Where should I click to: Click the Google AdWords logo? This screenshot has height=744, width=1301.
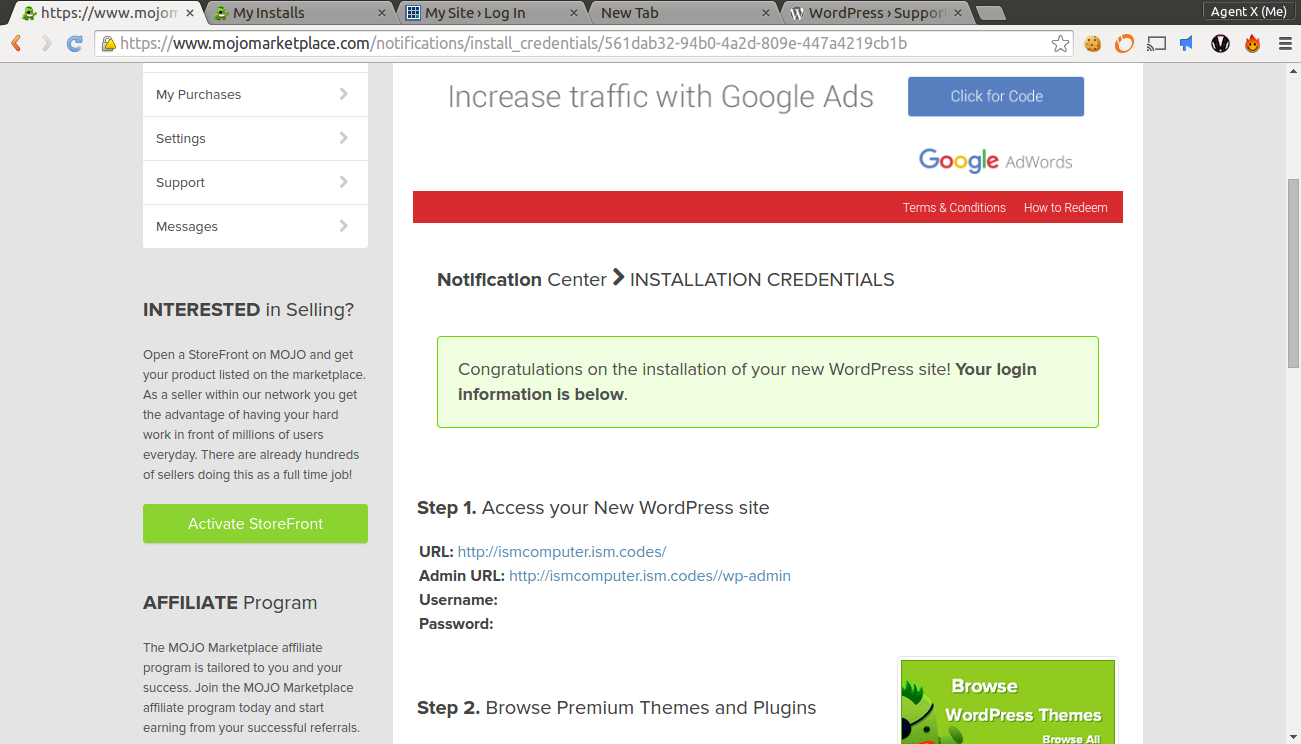995,161
